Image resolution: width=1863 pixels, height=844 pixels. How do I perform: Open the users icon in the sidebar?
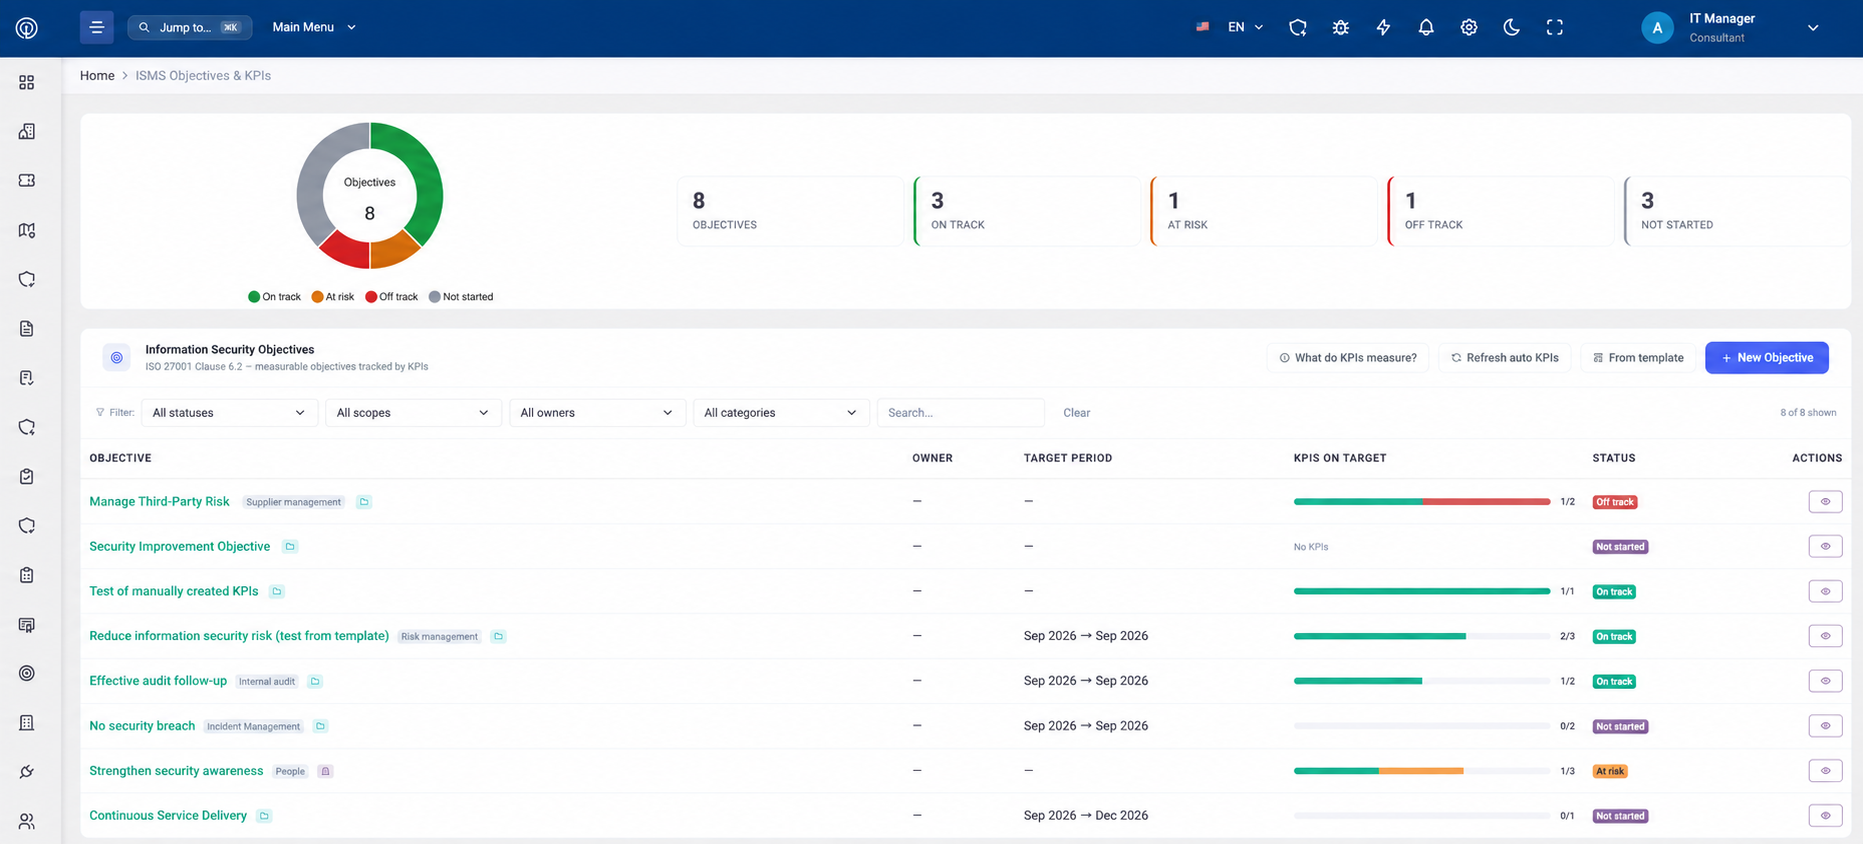(27, 821)
